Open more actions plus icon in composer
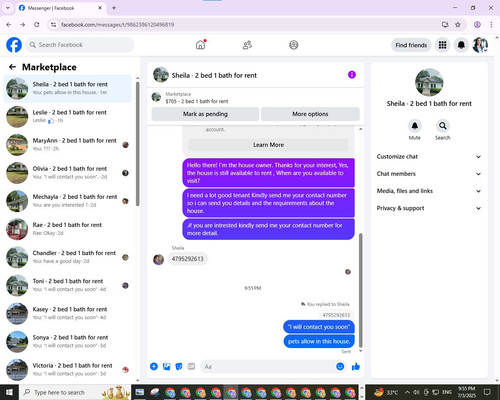This screenshot has height=400, width=500. coord(154,366)
